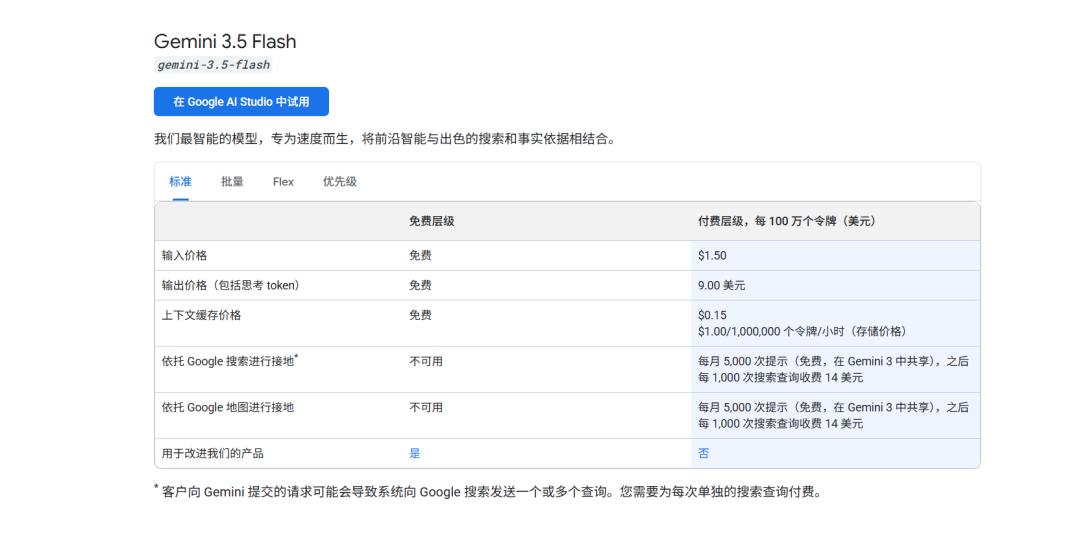The width and height of the screenshot is (1080, 536).
Task: Click the 输出价格（包括思考 token）row label
Action: [233, 285]
